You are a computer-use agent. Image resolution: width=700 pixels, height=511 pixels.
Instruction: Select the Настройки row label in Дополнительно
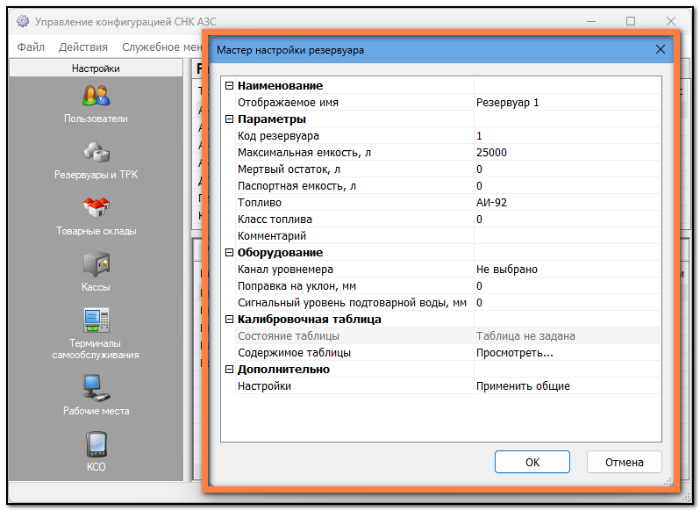click(x=264, y=386)
